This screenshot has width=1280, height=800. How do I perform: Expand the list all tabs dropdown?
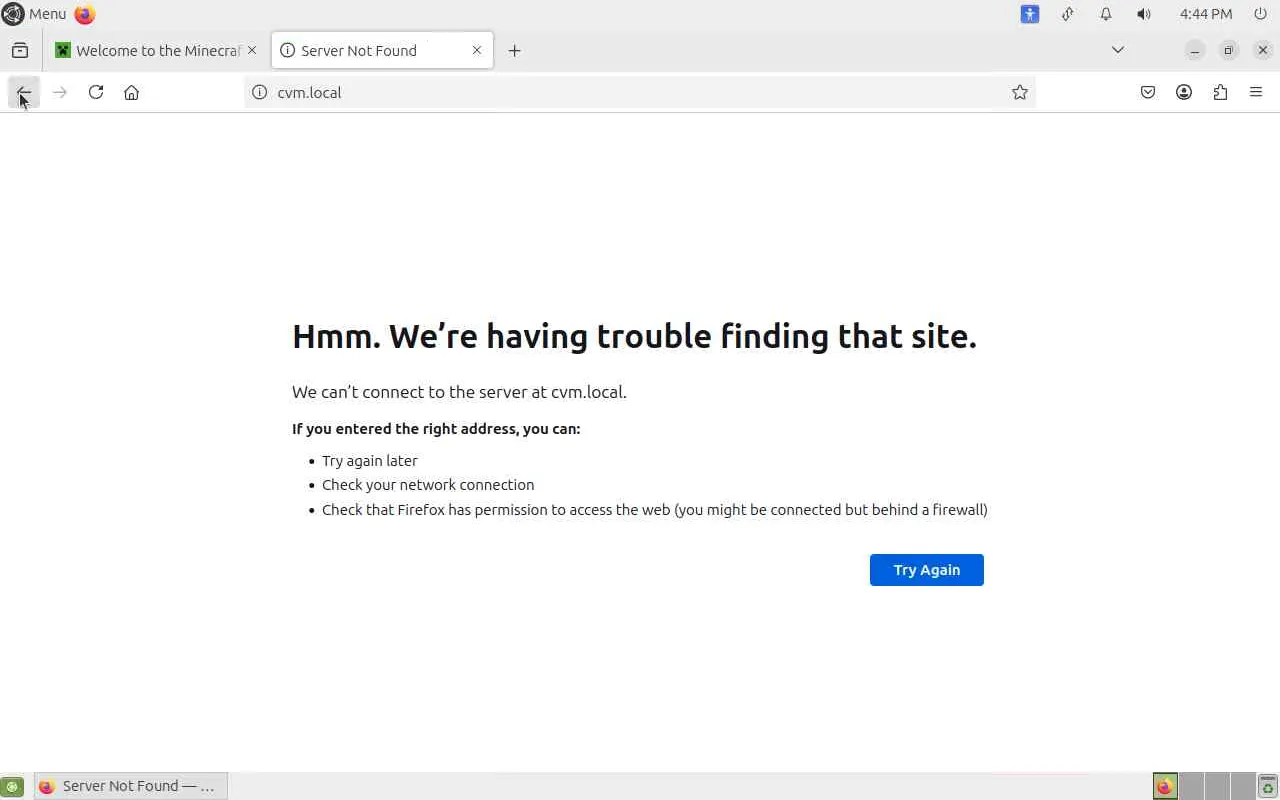coord(1118,50)
